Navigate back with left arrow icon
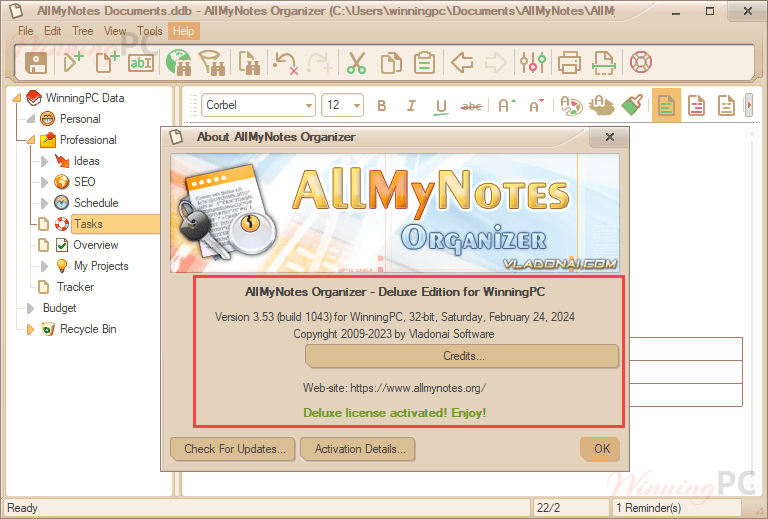 462,63
